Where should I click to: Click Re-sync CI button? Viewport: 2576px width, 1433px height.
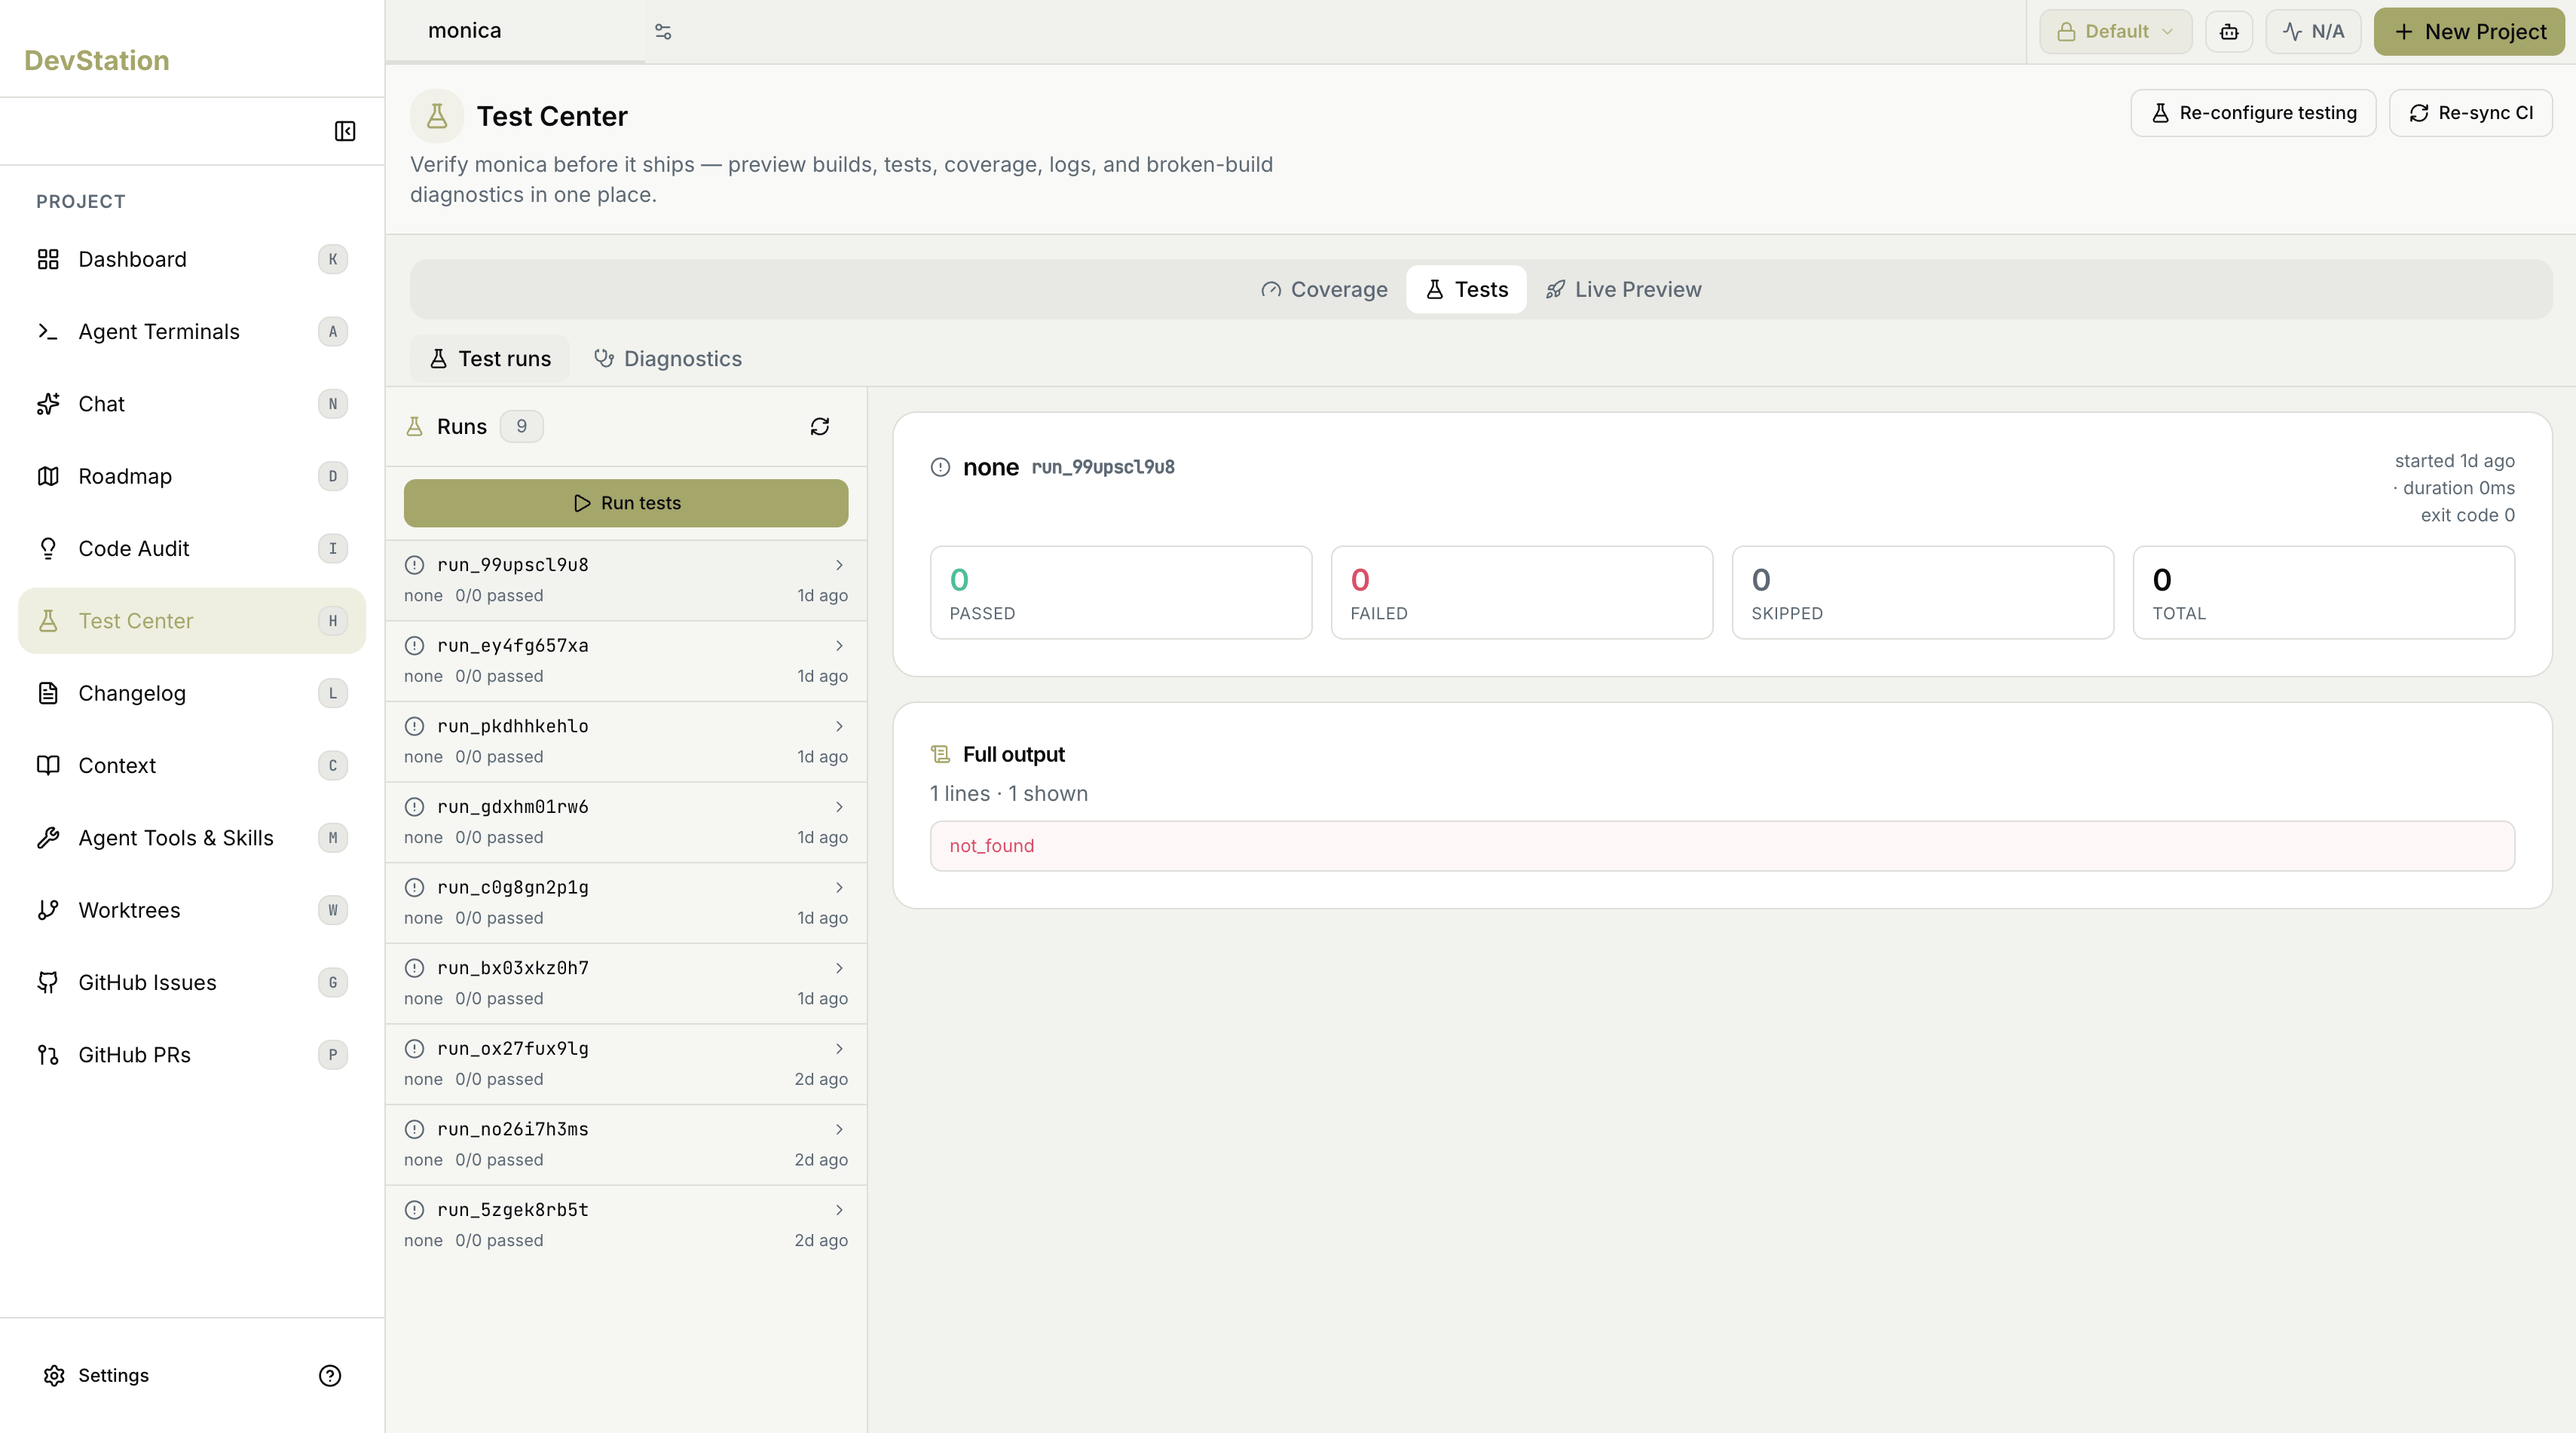click(x=2471, y=113)
